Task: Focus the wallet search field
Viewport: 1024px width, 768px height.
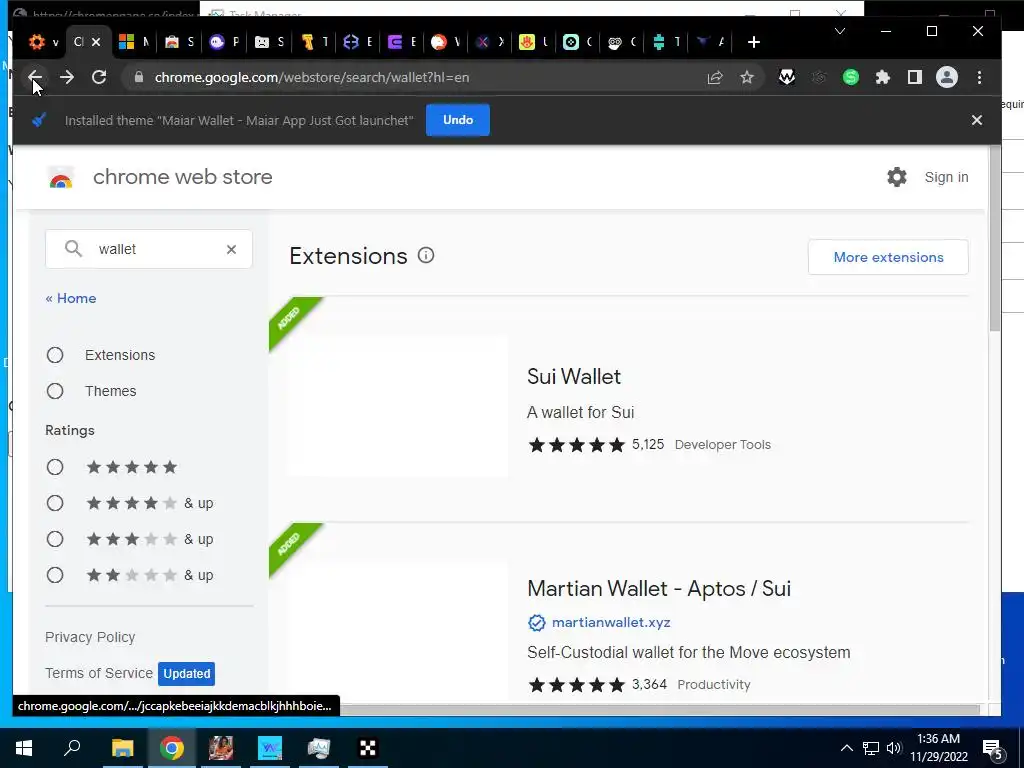Action: click(x=149, y=249)
